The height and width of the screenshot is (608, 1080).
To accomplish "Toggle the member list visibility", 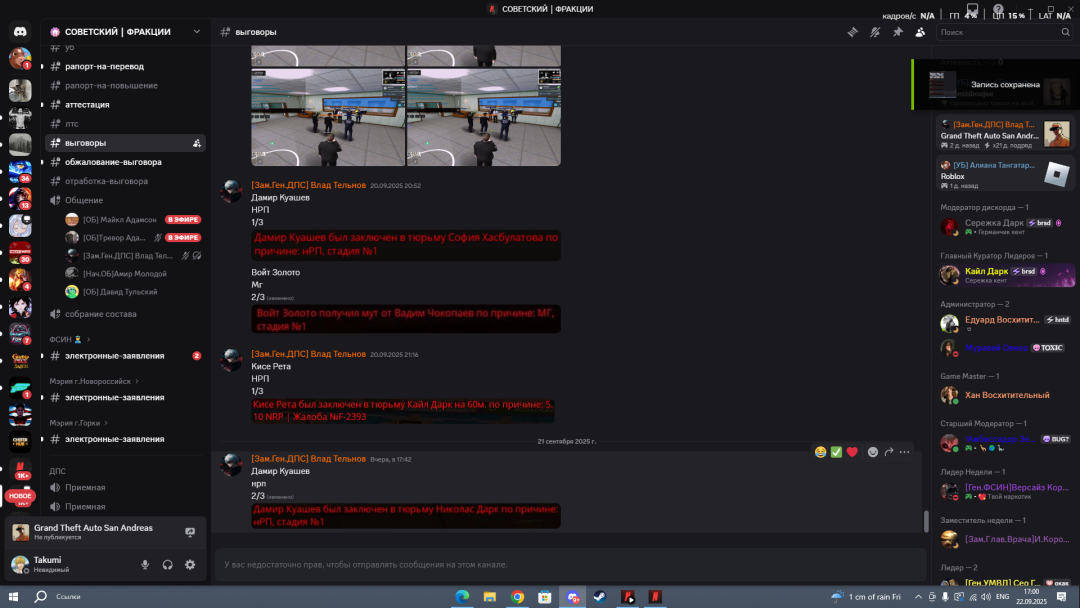I will click(920, 32).
